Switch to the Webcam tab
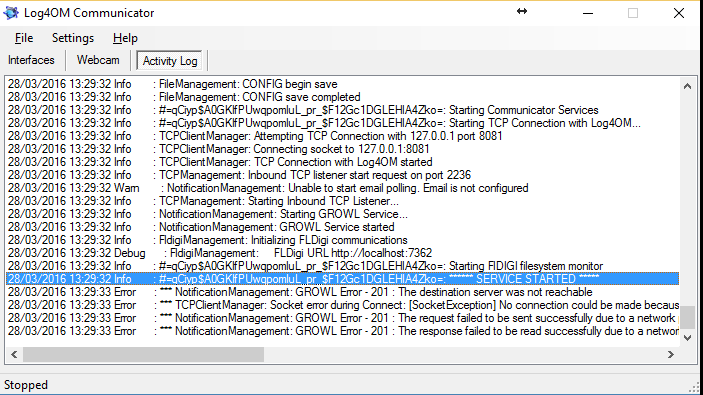The width and height of the screenshot is (703, 395). point(98,60)
